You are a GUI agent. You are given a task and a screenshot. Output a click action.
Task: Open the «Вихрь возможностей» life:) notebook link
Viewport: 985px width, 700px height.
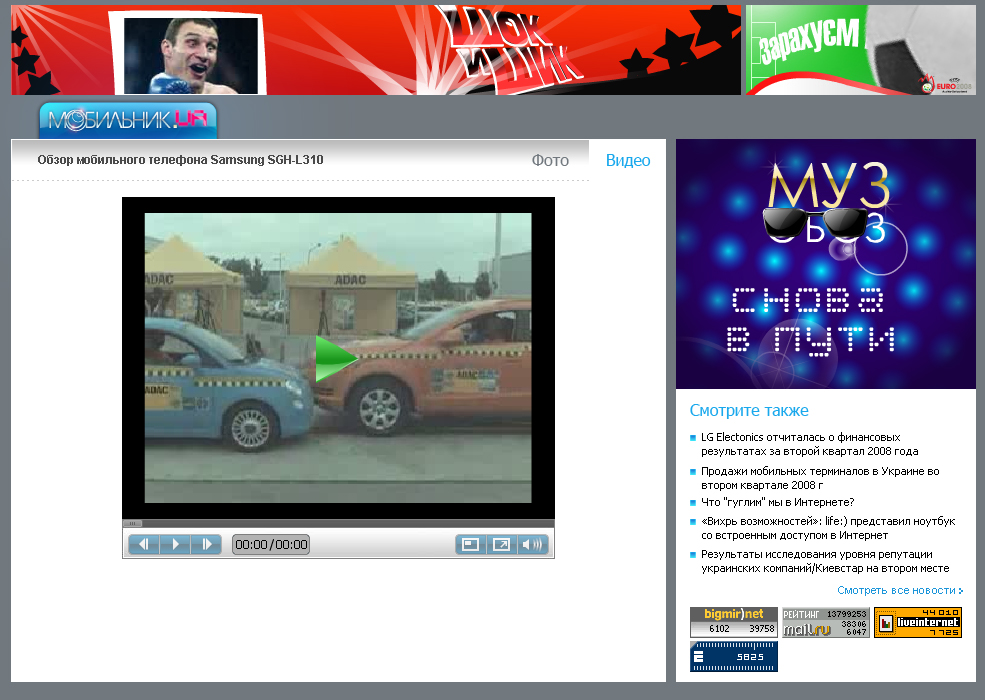point(828,528)
